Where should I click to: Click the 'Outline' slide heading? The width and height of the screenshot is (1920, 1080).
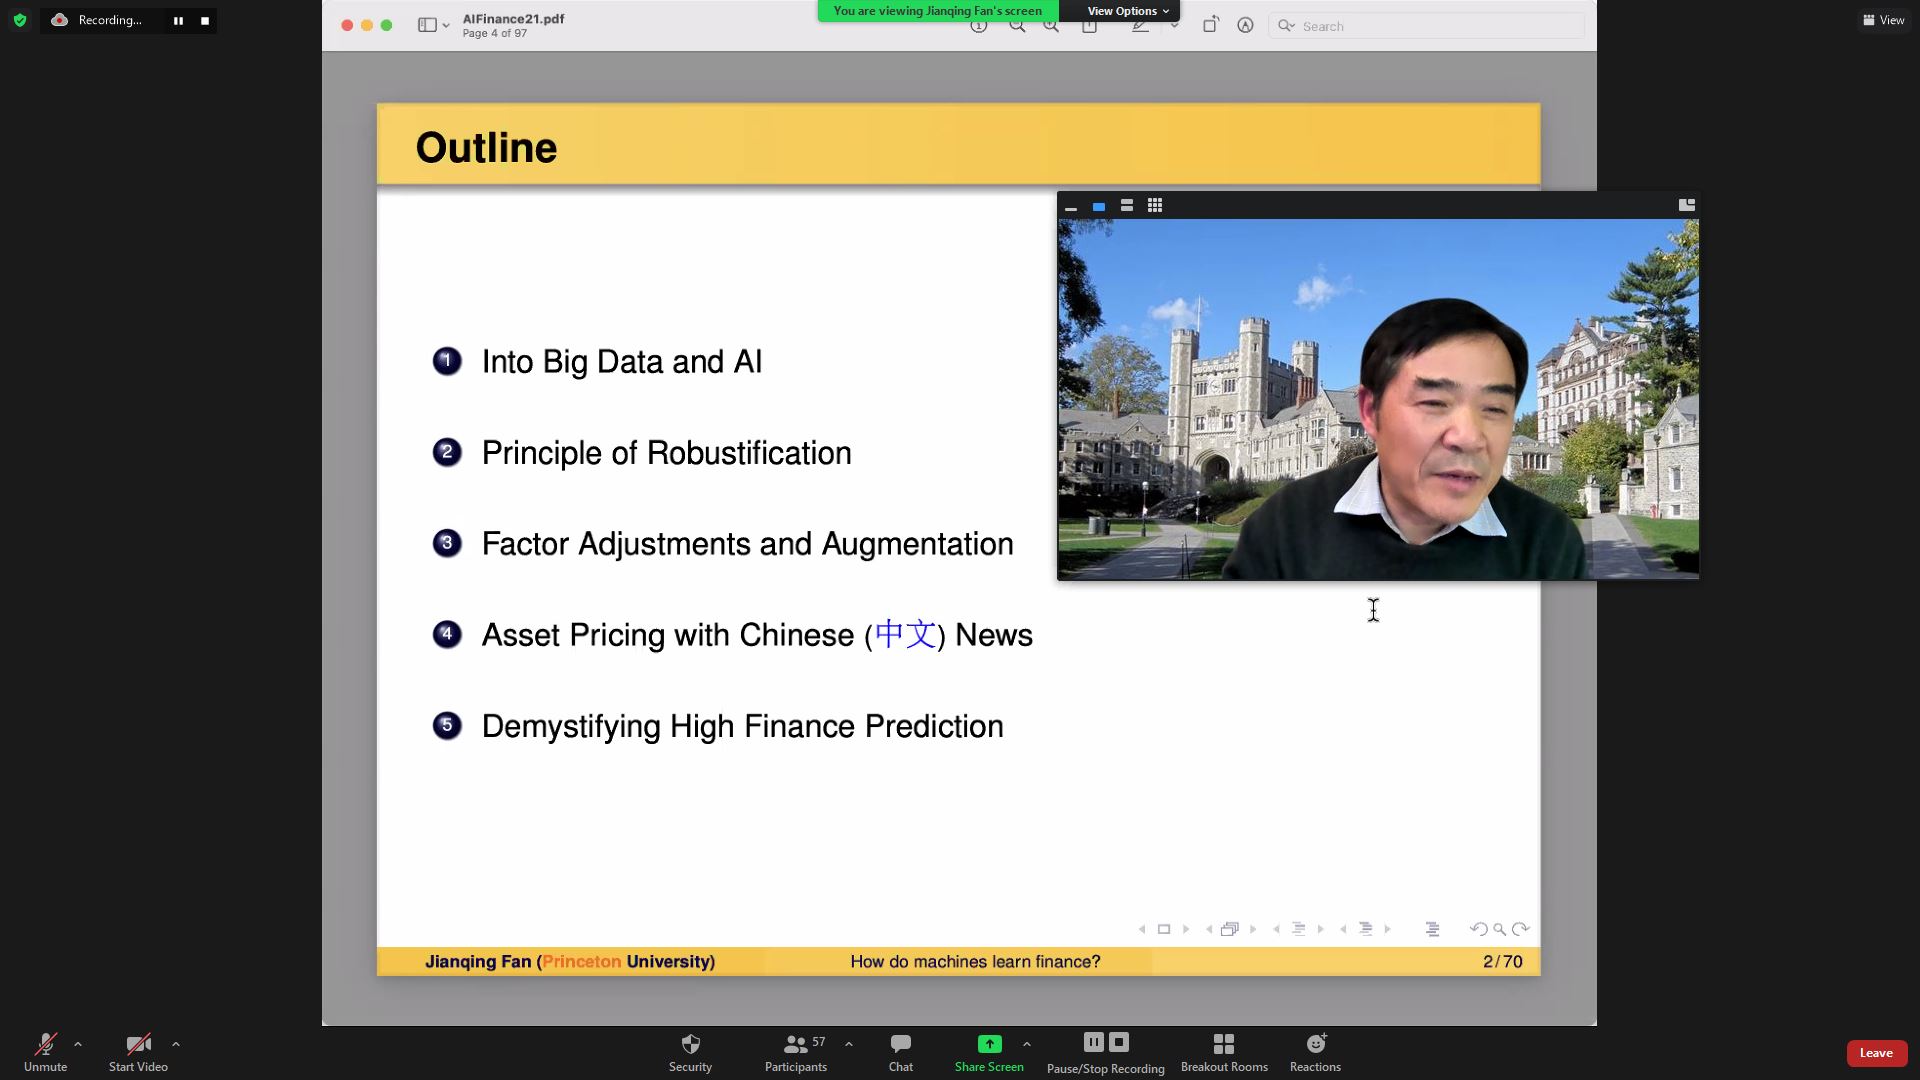pos(486,148)
